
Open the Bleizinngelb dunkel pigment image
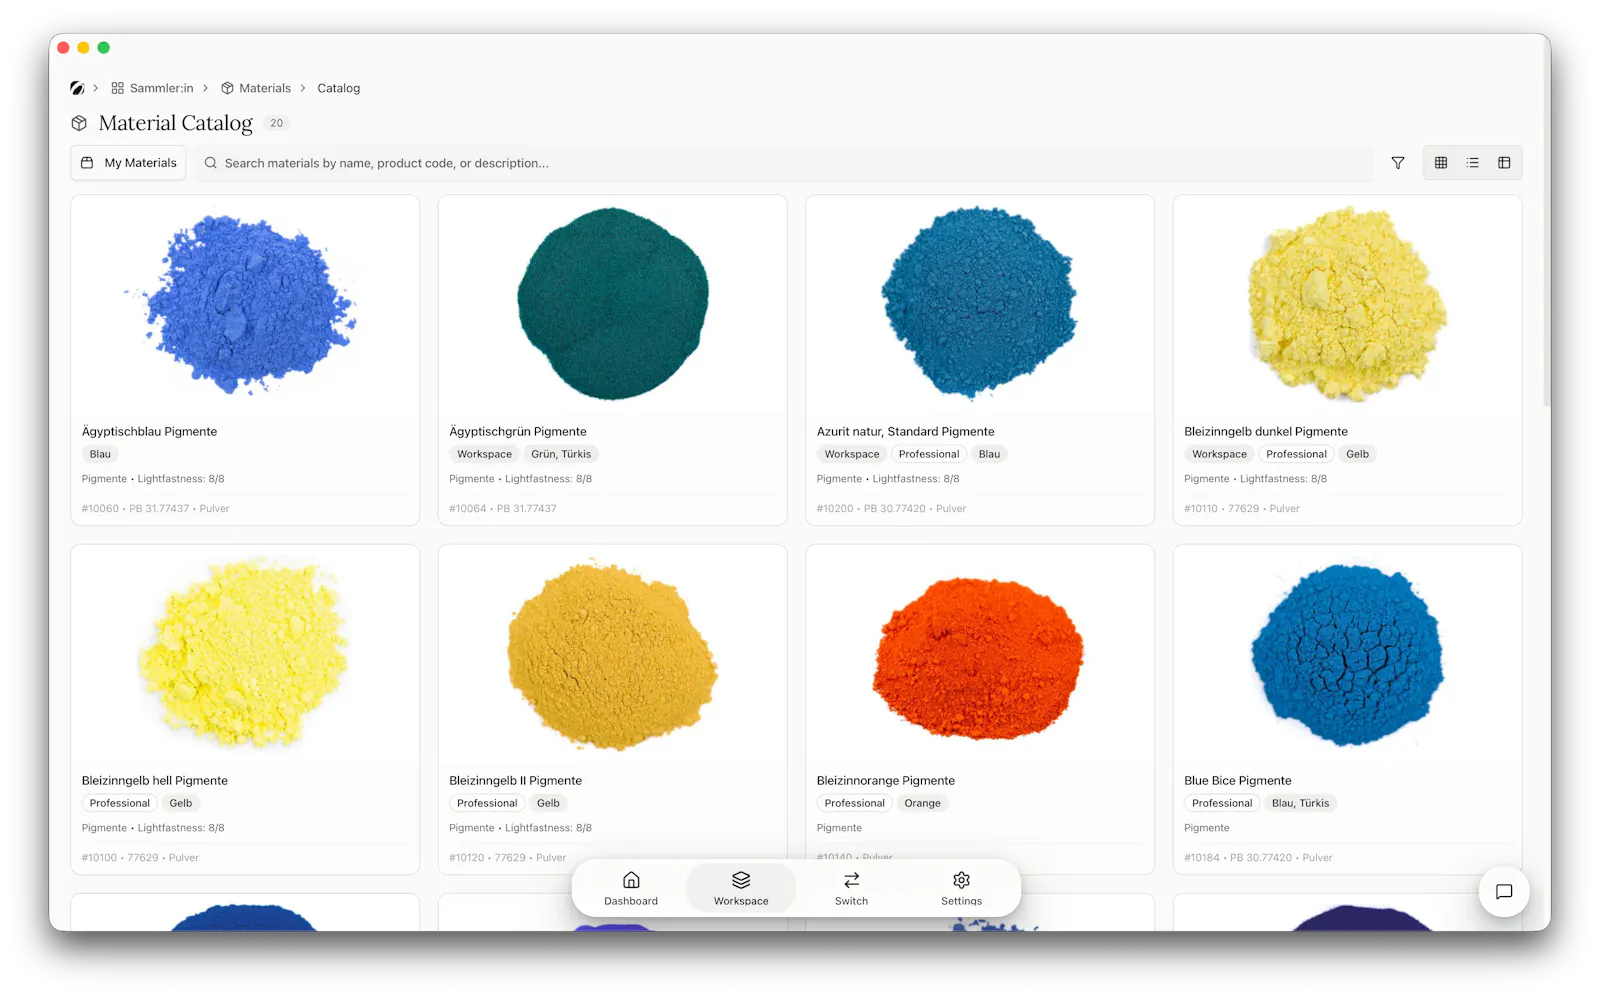tap(1347, 304)
